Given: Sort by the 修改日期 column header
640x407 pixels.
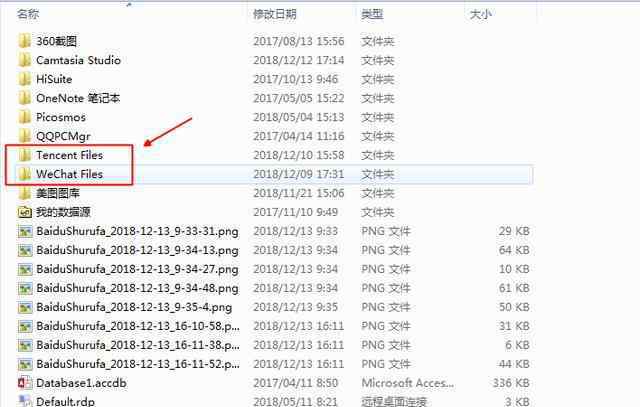Looking at the screenshot, I should [274, 14].
